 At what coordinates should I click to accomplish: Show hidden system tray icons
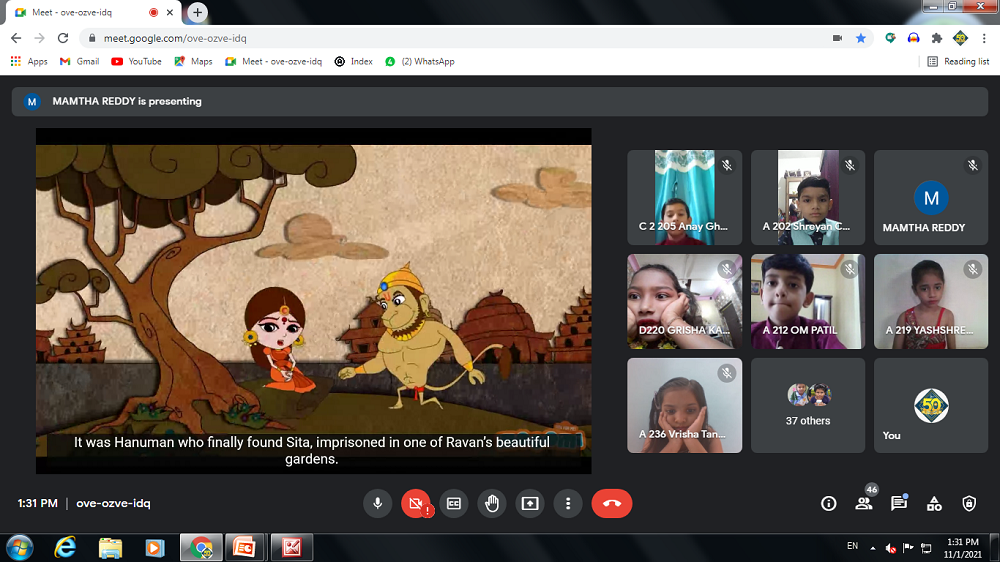[873, 548]
